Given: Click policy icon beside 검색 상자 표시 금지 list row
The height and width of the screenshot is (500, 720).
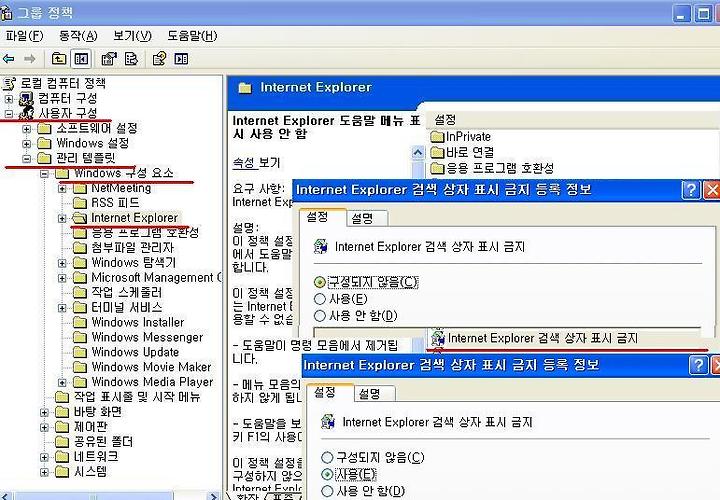Looking at the screenshot, I should click(438, 338).
